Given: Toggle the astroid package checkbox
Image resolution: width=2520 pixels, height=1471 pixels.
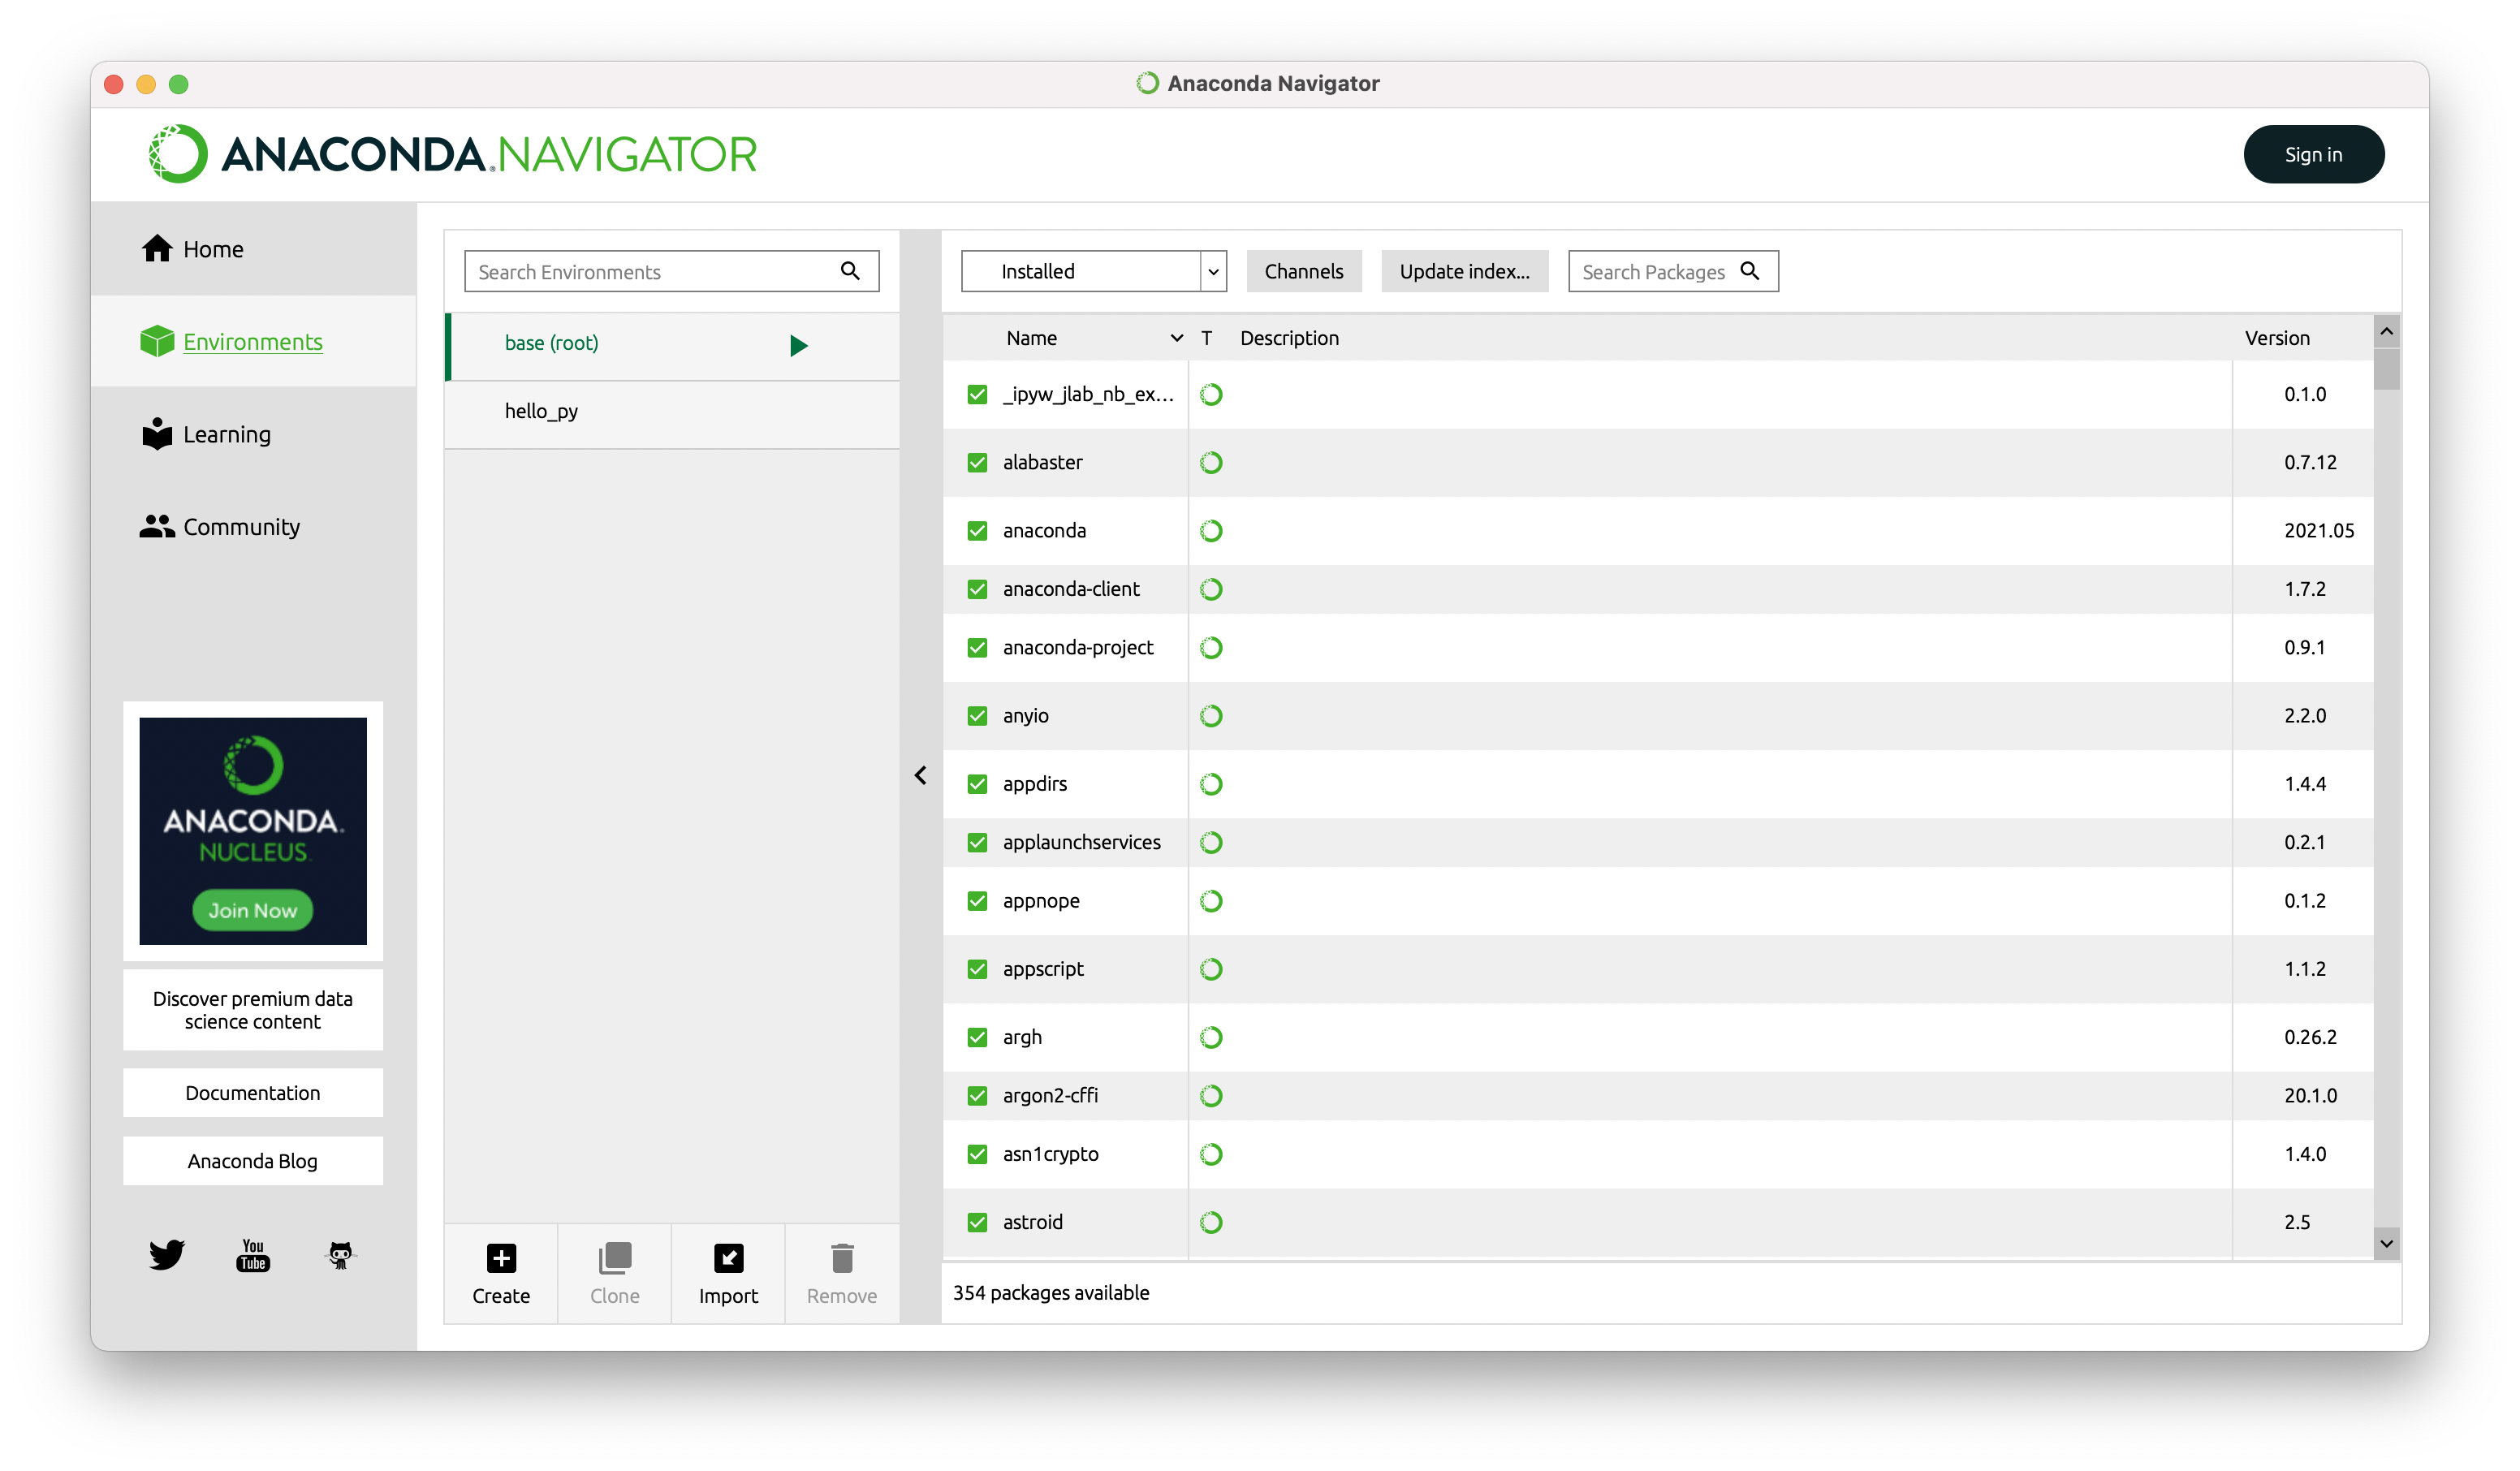Looking at the screenshot, I should click(977, 1222).
